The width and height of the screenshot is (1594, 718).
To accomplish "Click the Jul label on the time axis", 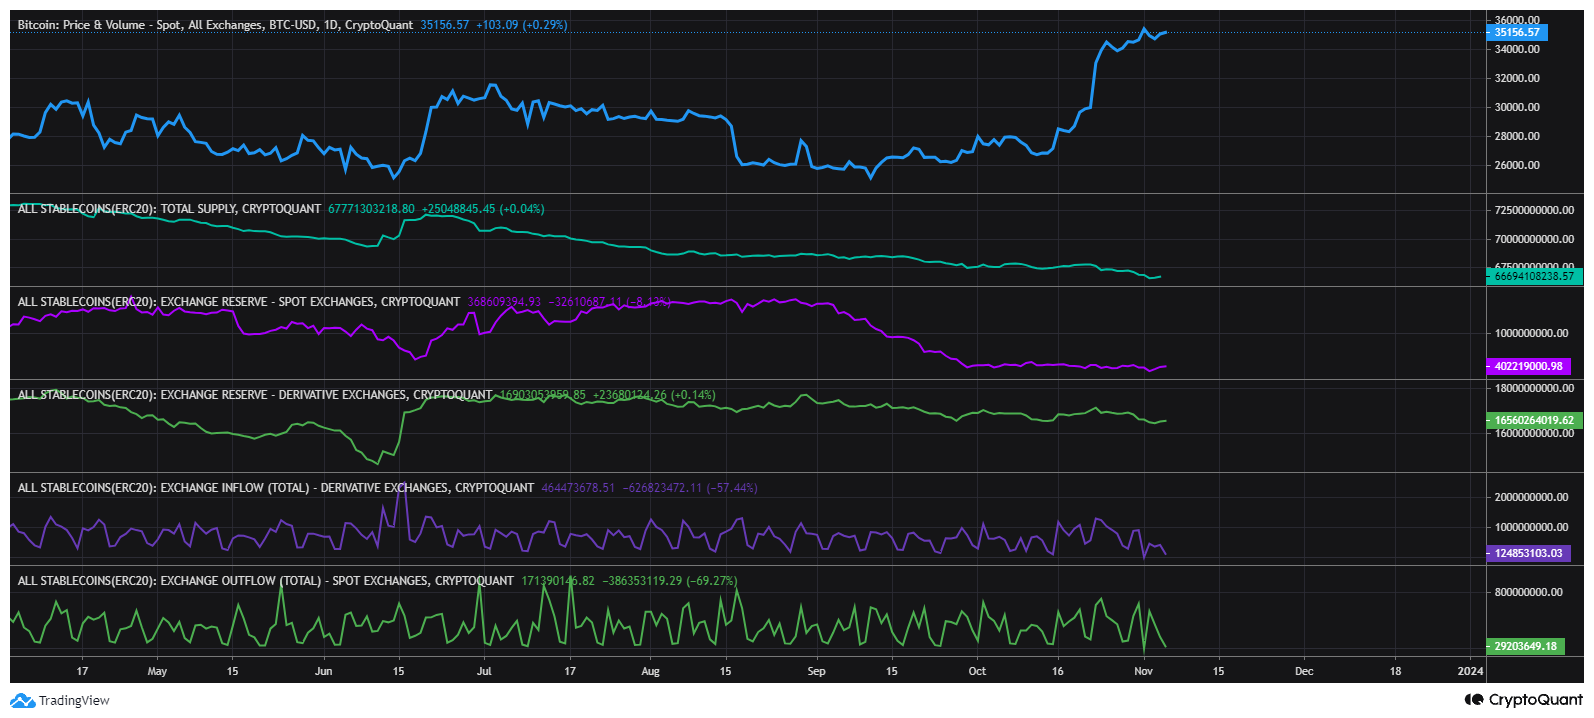I will pos(484,671).
